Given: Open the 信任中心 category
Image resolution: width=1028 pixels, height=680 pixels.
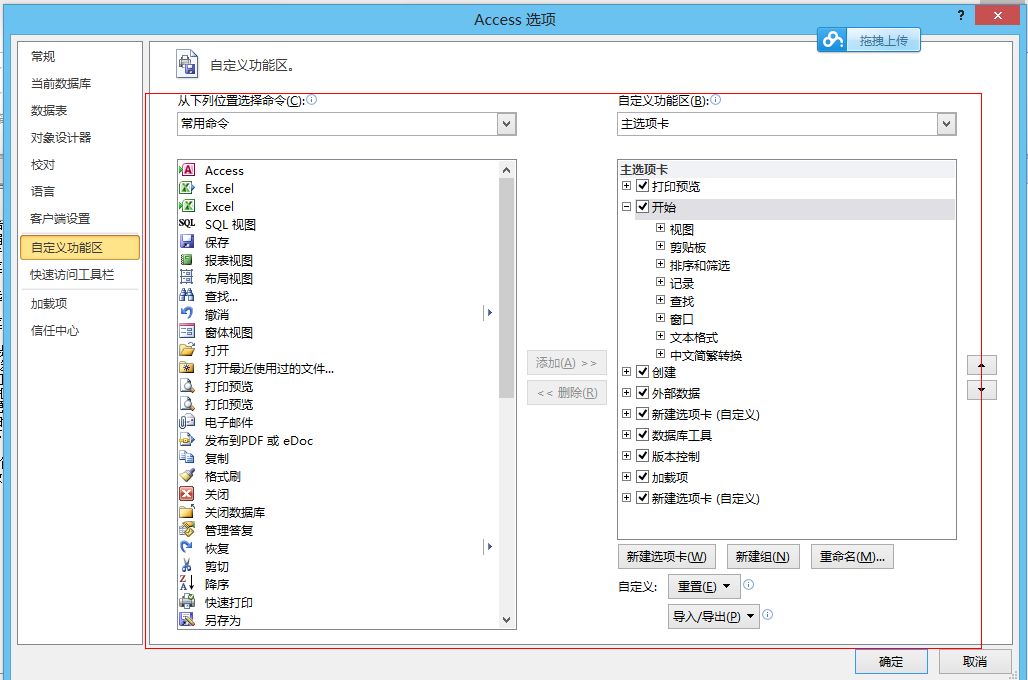Looking at the screenshot, I should click(55, 330).
